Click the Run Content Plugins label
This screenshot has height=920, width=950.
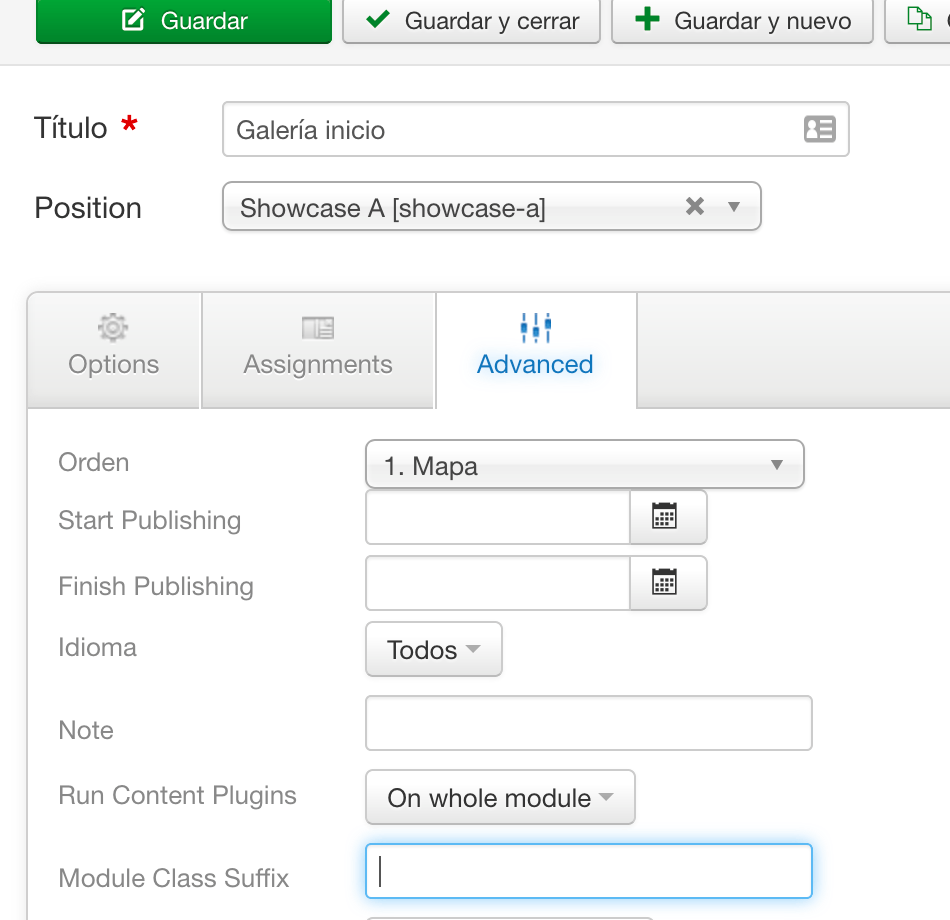tap(178, 795)
